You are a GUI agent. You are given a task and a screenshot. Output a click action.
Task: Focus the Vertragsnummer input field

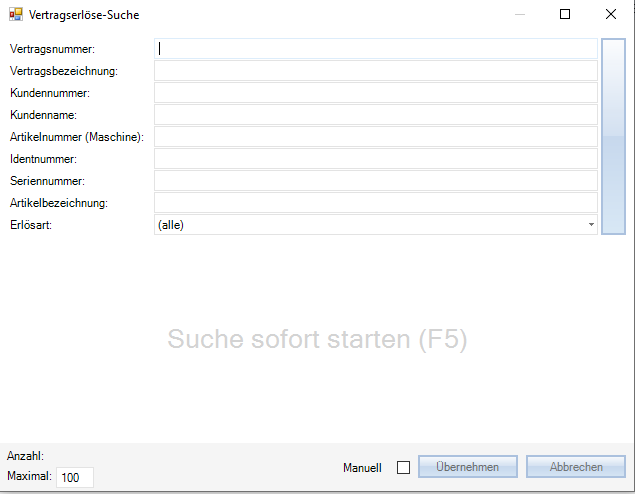375,48
